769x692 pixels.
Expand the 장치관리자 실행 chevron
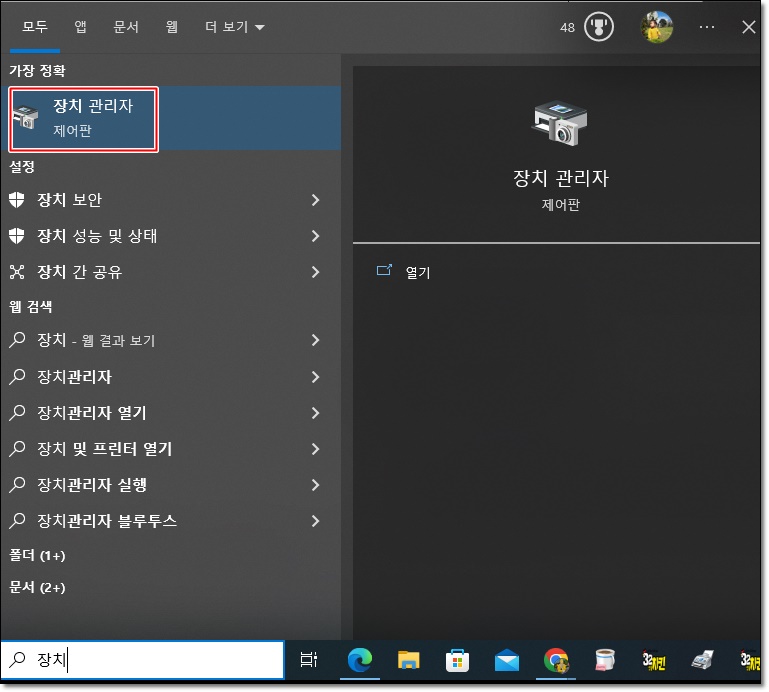[315, 485]
